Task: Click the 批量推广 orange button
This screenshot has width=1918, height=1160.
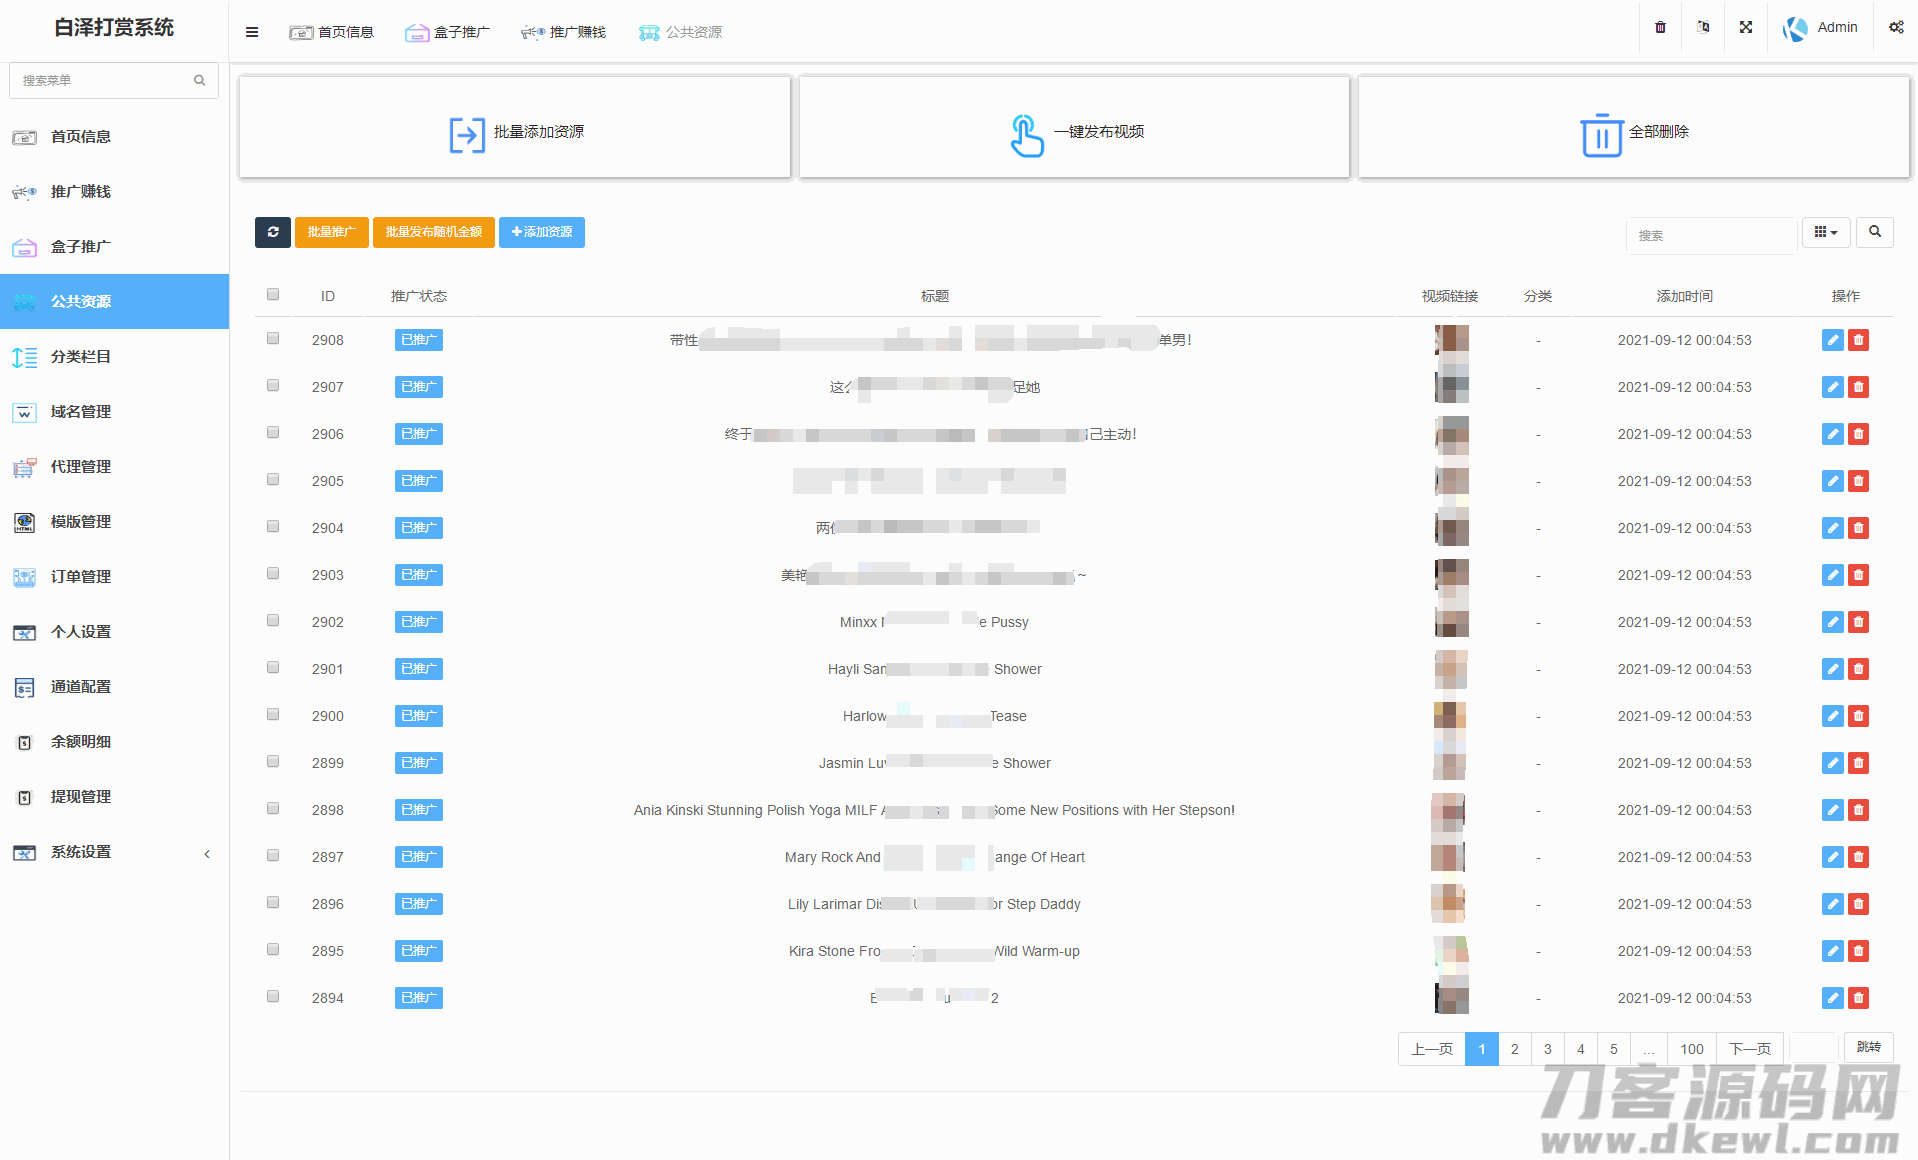Action: [x=331, y=232]
